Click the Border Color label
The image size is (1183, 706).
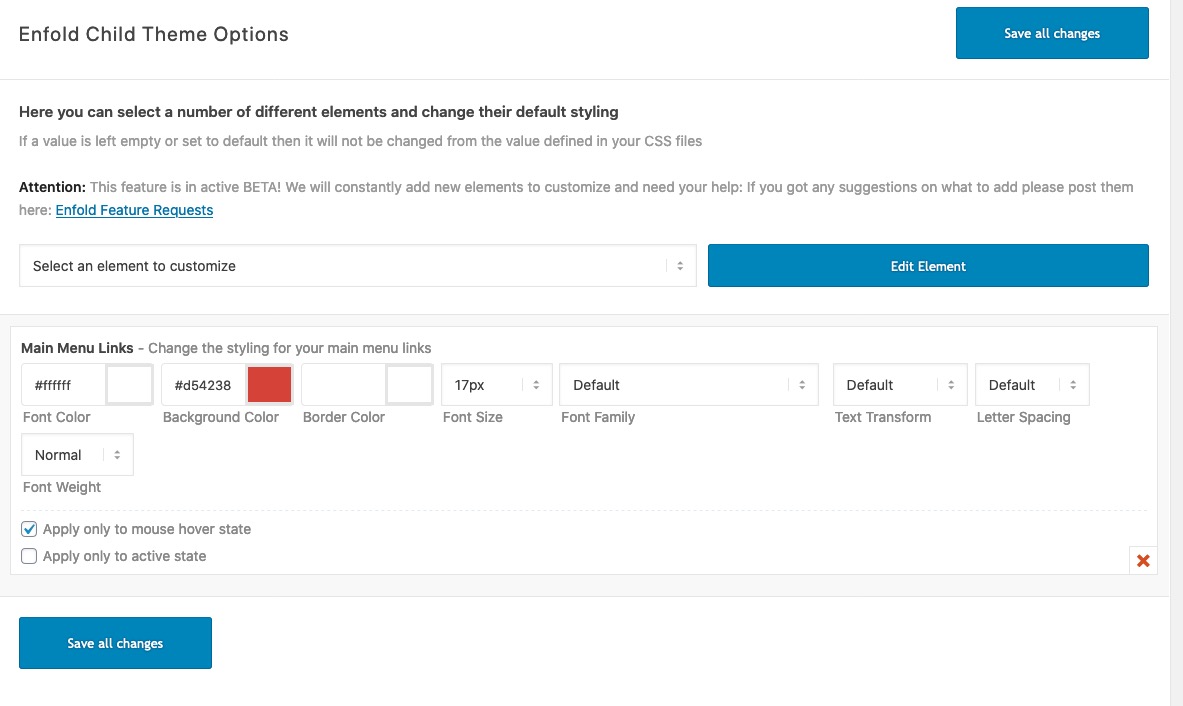point(344,417)
